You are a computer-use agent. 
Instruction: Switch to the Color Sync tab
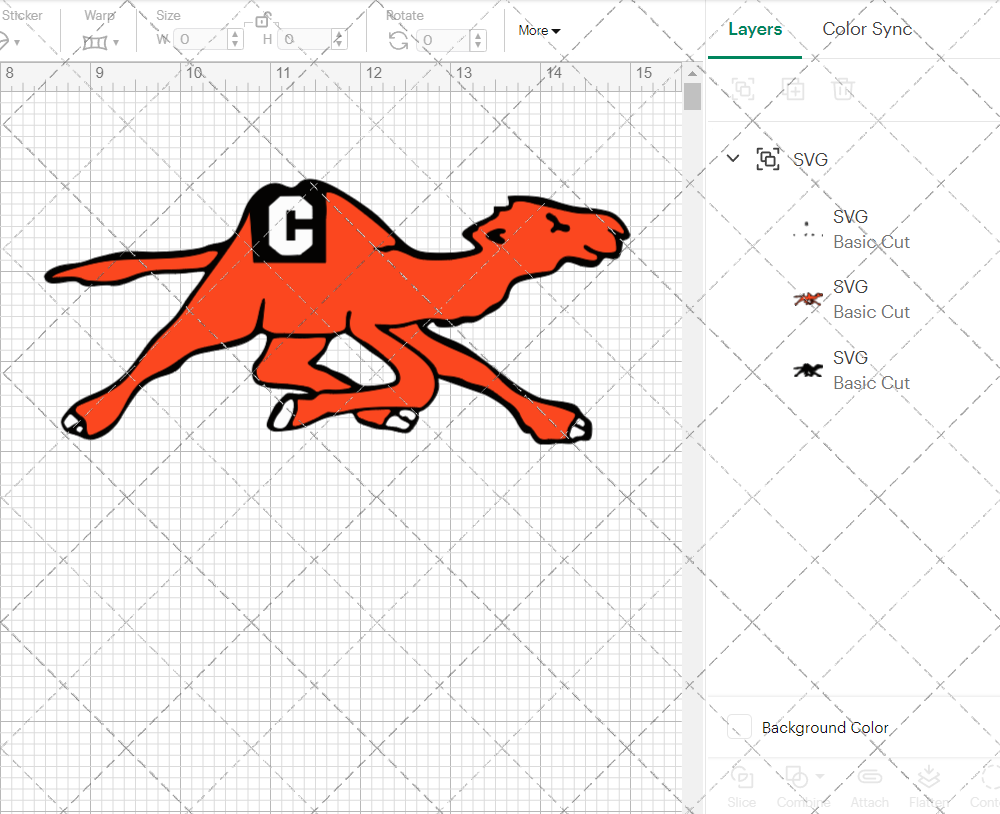point(867,29)
